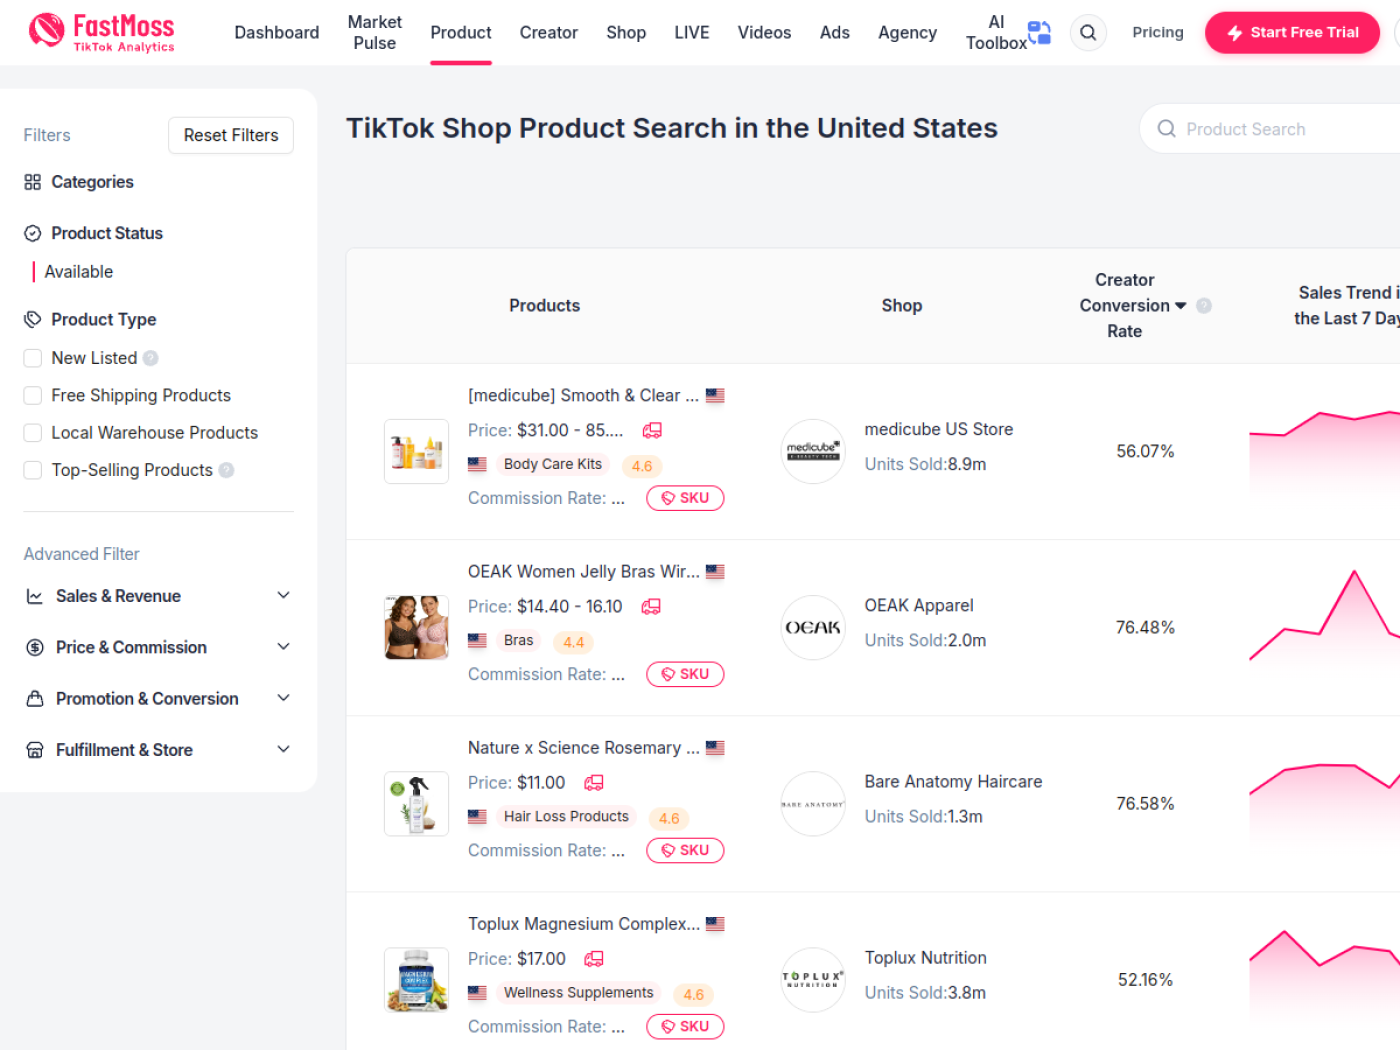Click the Toplux Nutrition shop logo
This screenshot has width=1400, height=1050.
coord(813,979)
